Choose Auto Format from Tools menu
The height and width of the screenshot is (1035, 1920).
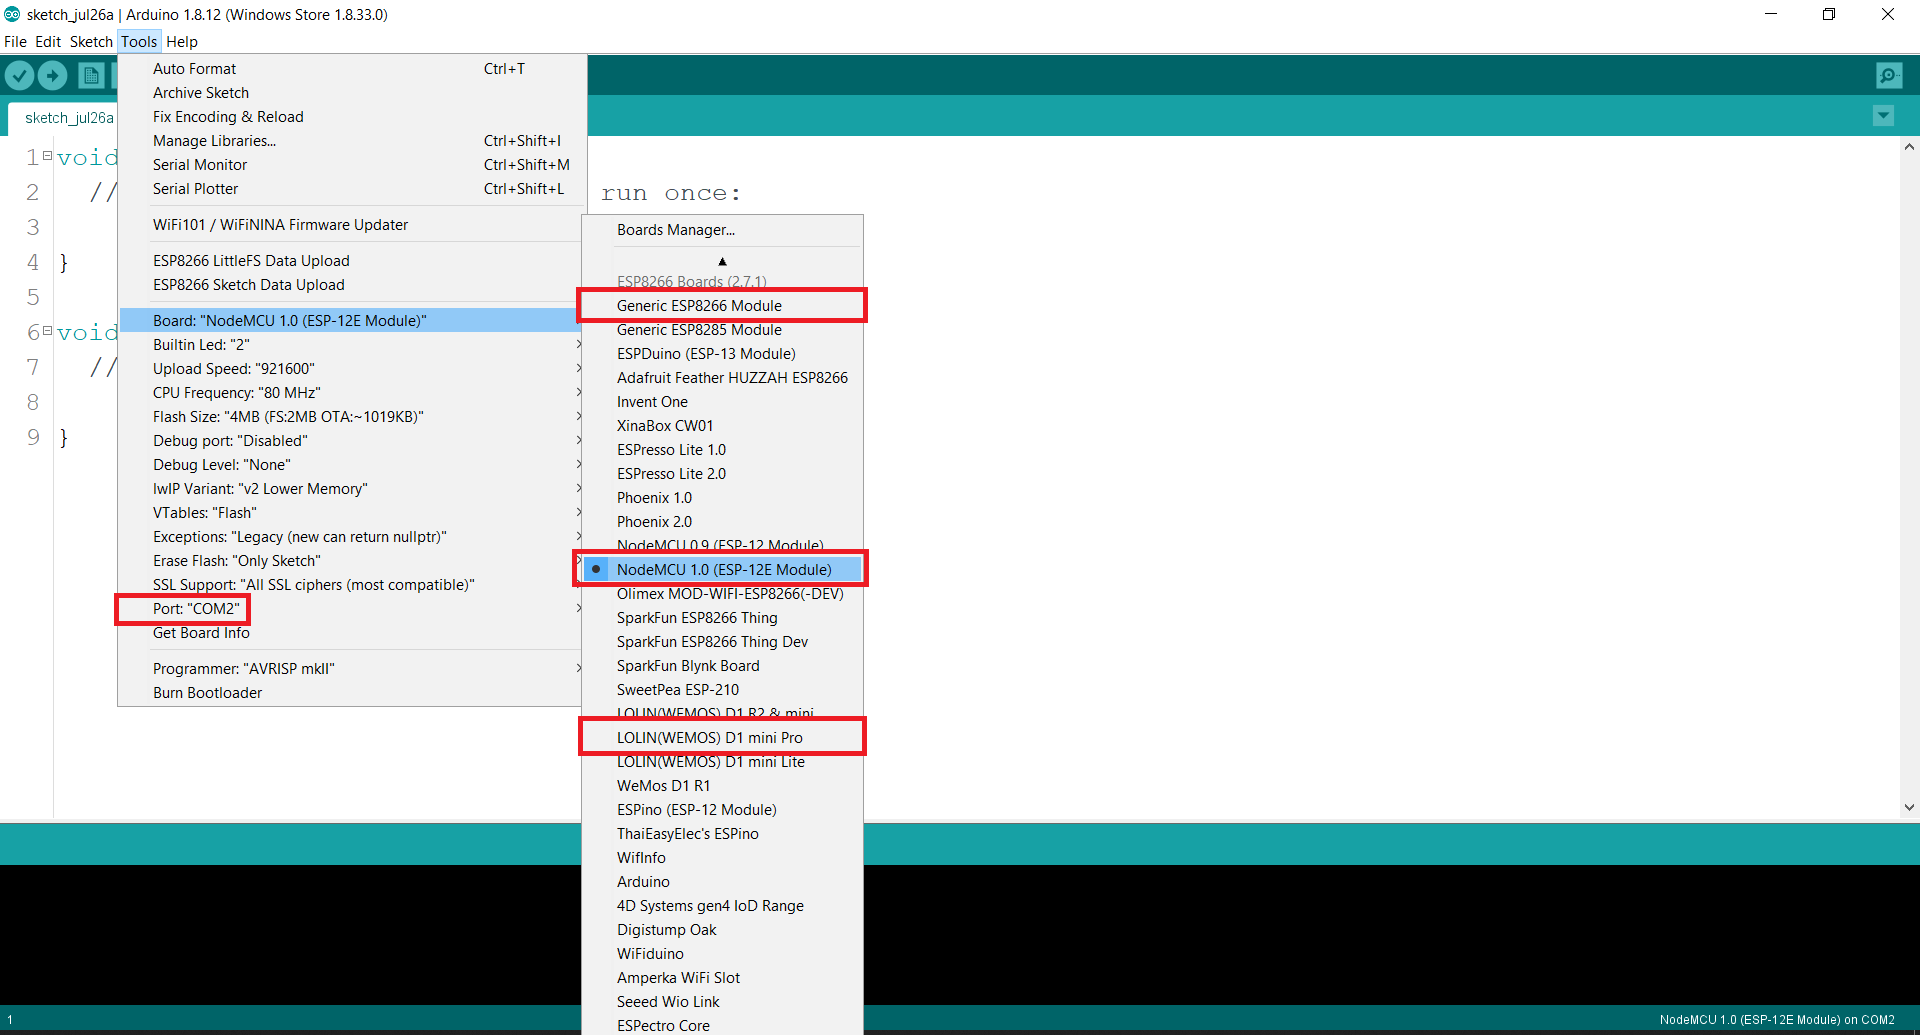(x=351, y=69)
